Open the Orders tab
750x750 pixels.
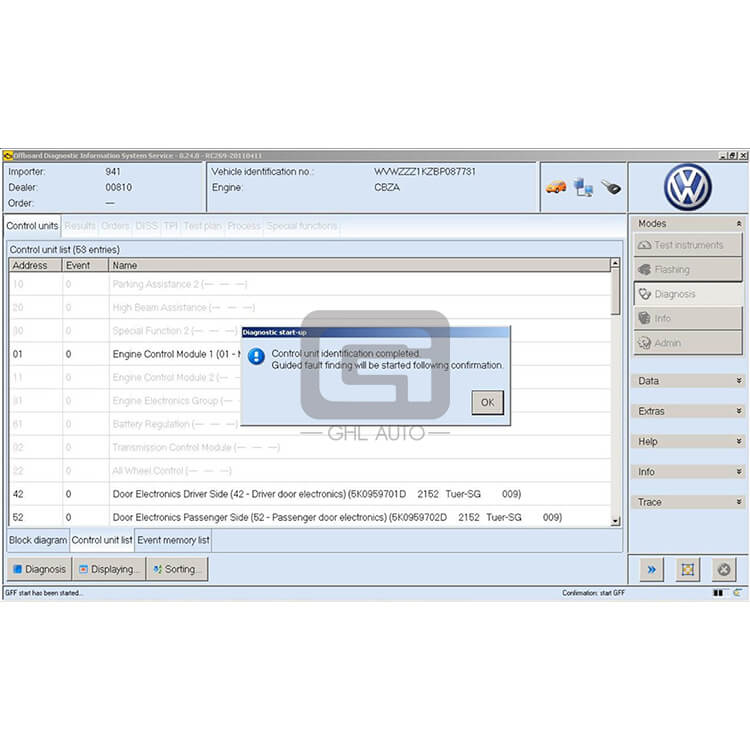(115, 226)
